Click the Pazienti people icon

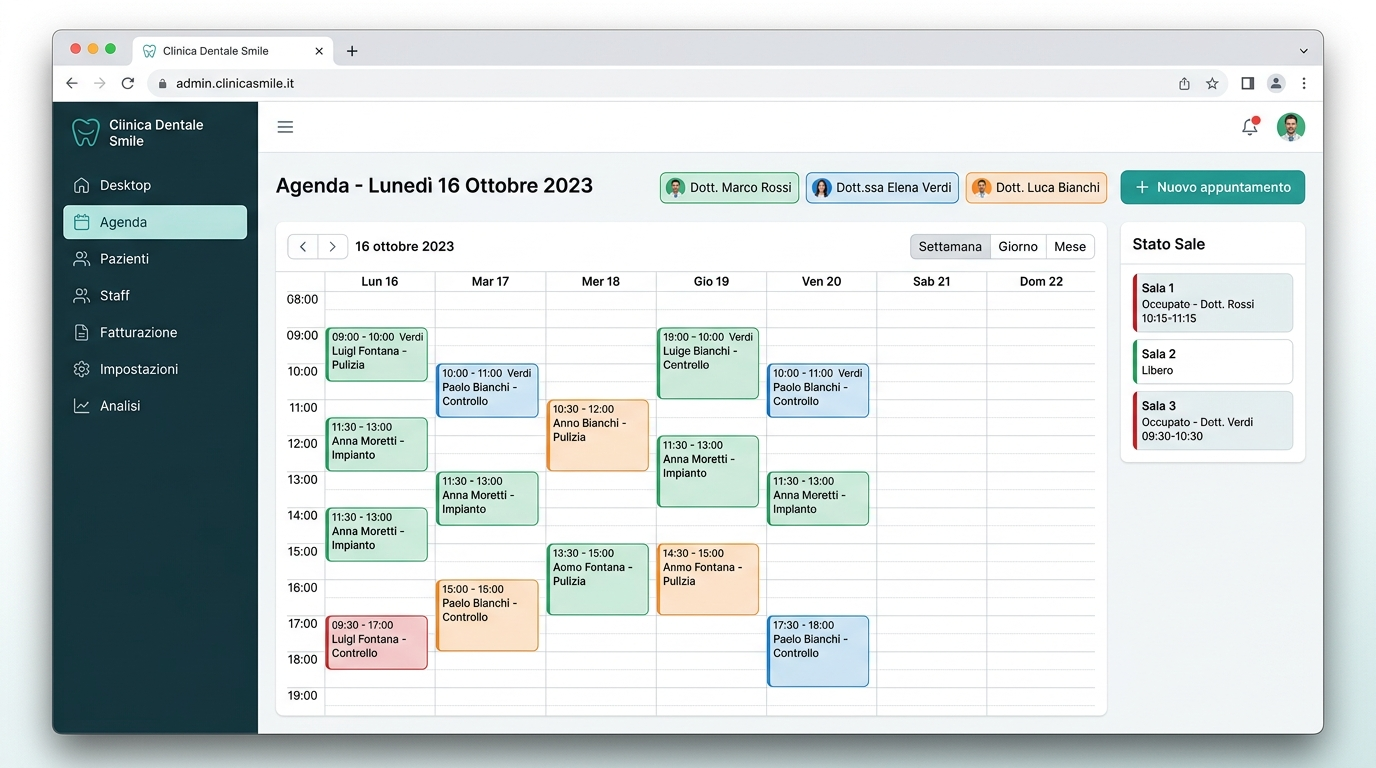pyautogui.click(x=82, y=259)
